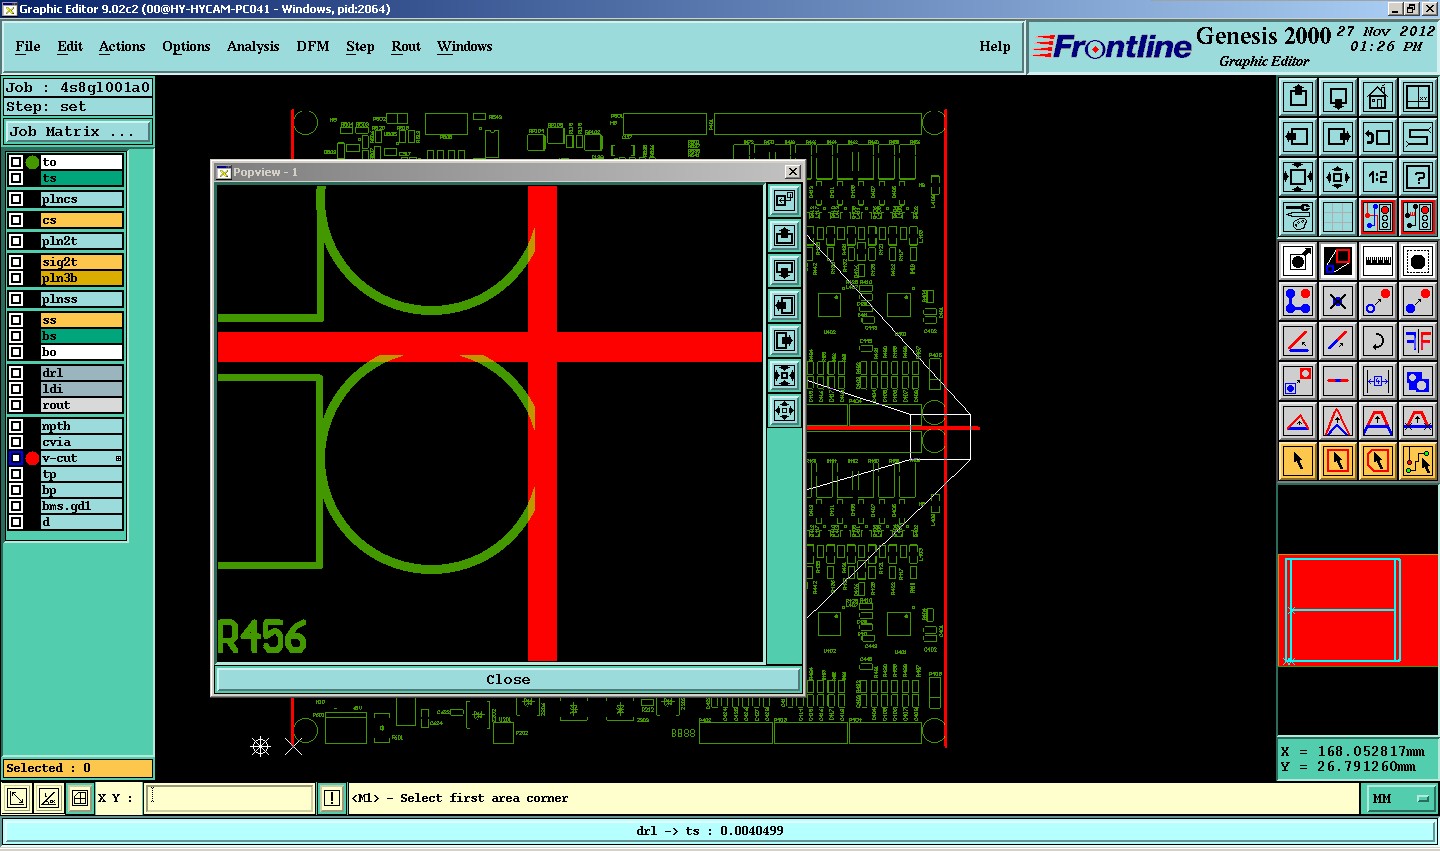Click the Popview detach window icon
This screenshot has height=851, width=1440.
click(785, 201)
